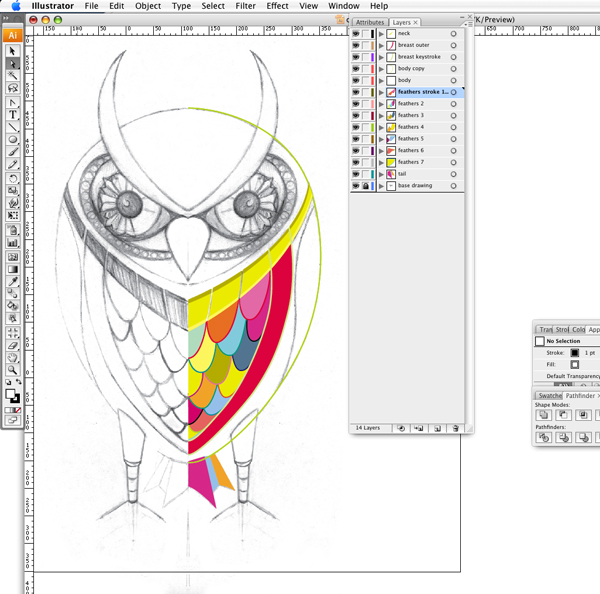
Task: Toggle lock box for body layer
Action: (x=365, y=80)
